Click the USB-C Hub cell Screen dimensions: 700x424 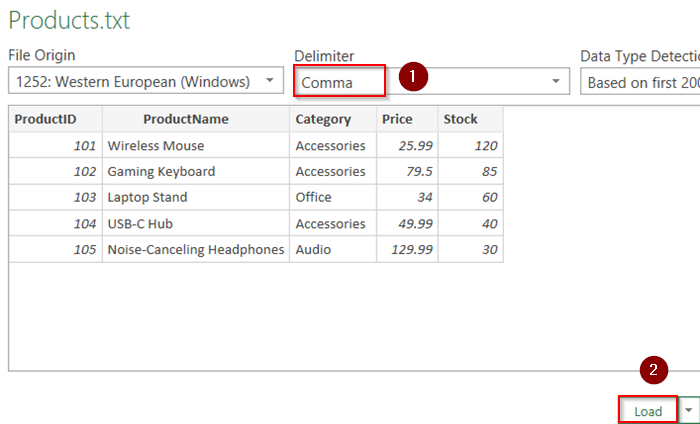point(196,223)
